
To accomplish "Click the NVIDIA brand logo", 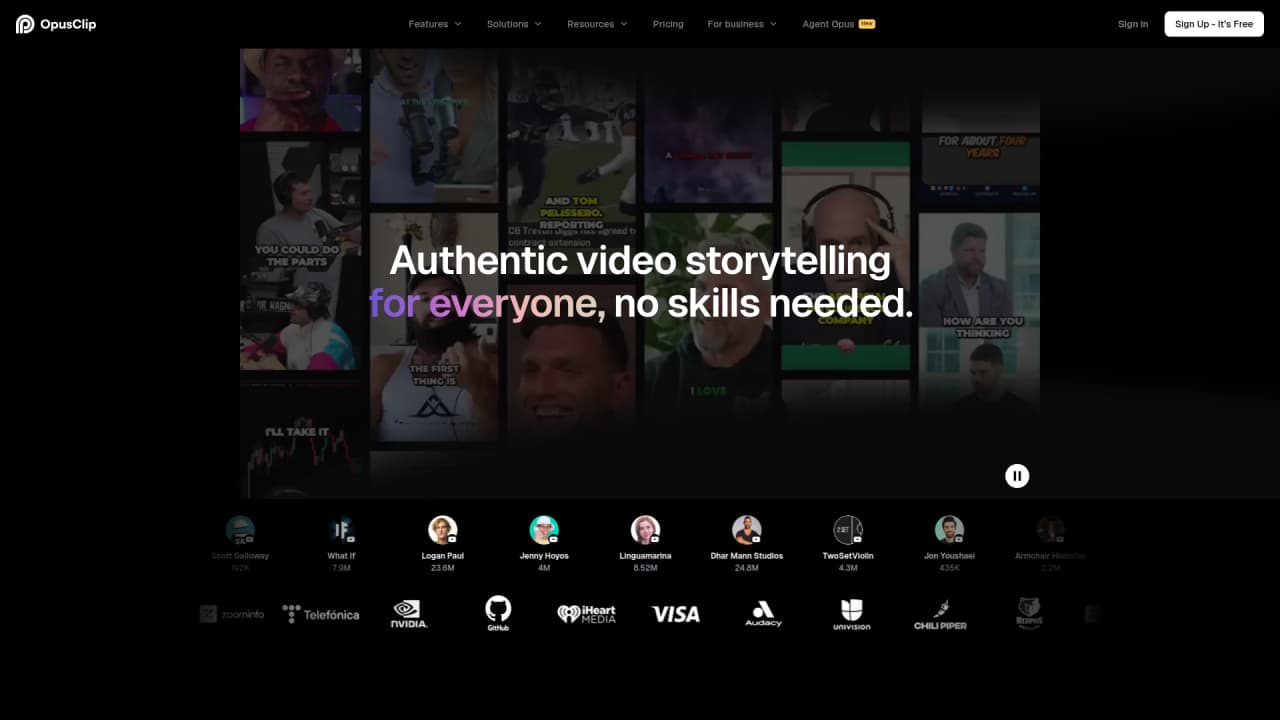I will pos(409,614).
